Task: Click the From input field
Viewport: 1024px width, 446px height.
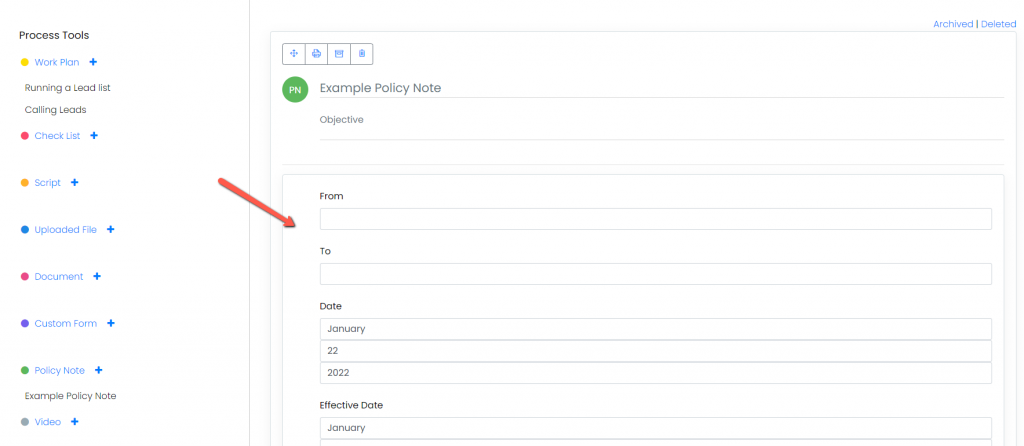Action: [x=656, y=219]
